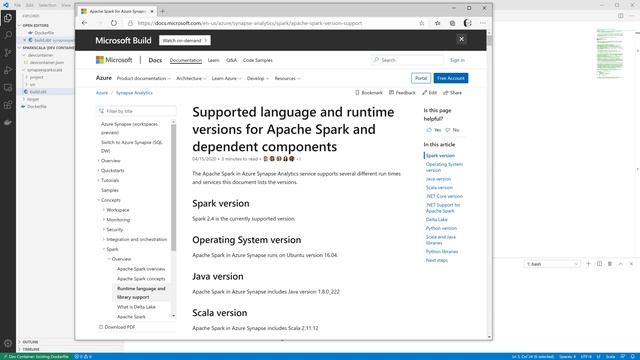Open browser Settings and more menu
Viewport: 640px width, 360px height.
tap(483, 23)
